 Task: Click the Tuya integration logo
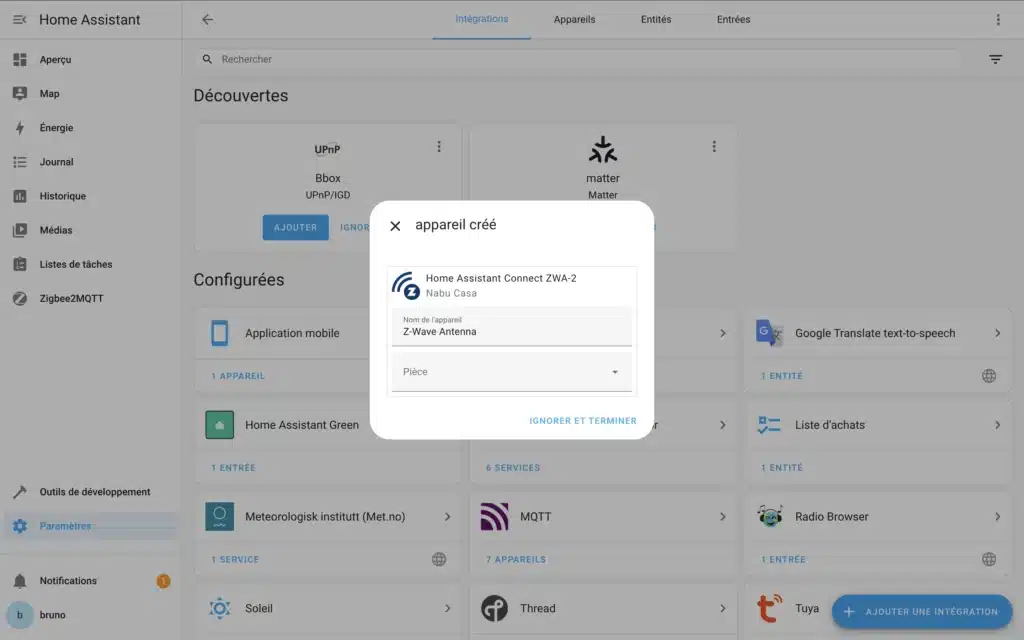point(769,608)
